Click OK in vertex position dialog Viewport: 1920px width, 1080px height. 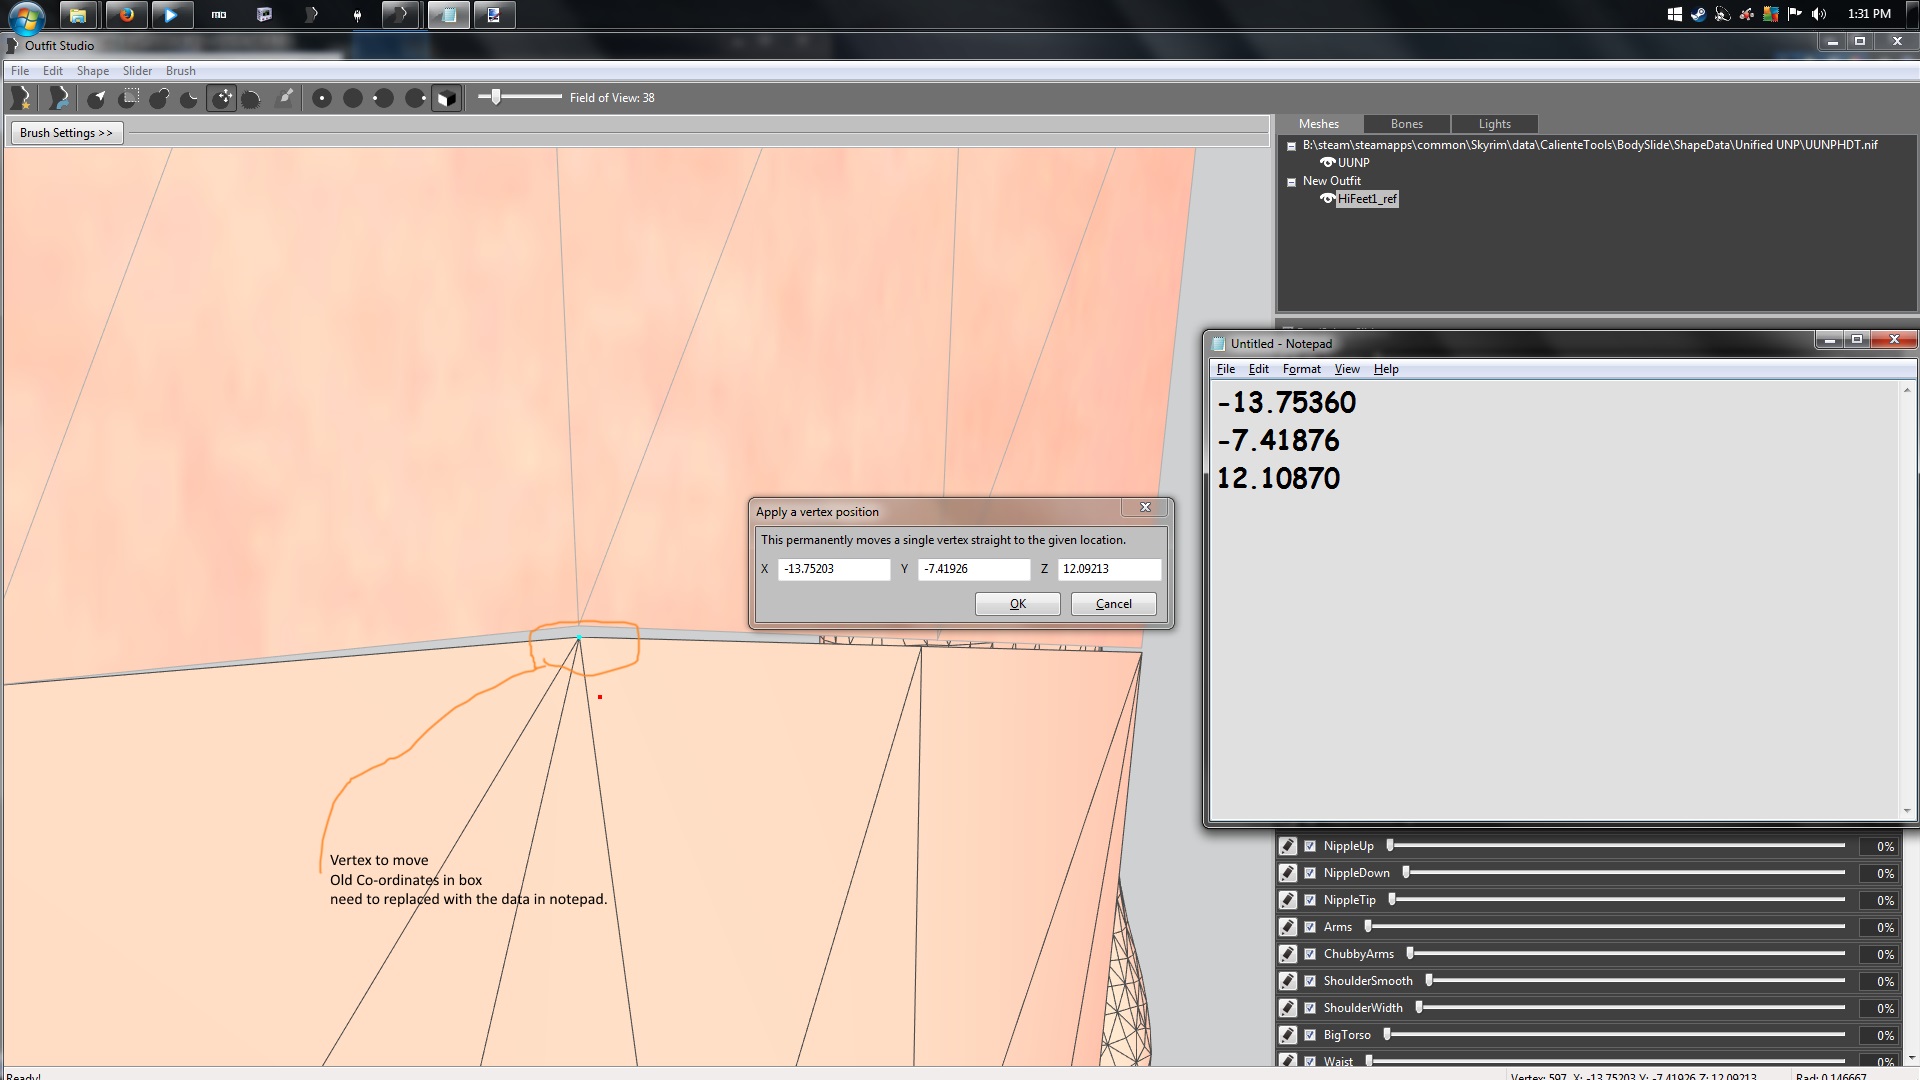tap(1017, 604)
